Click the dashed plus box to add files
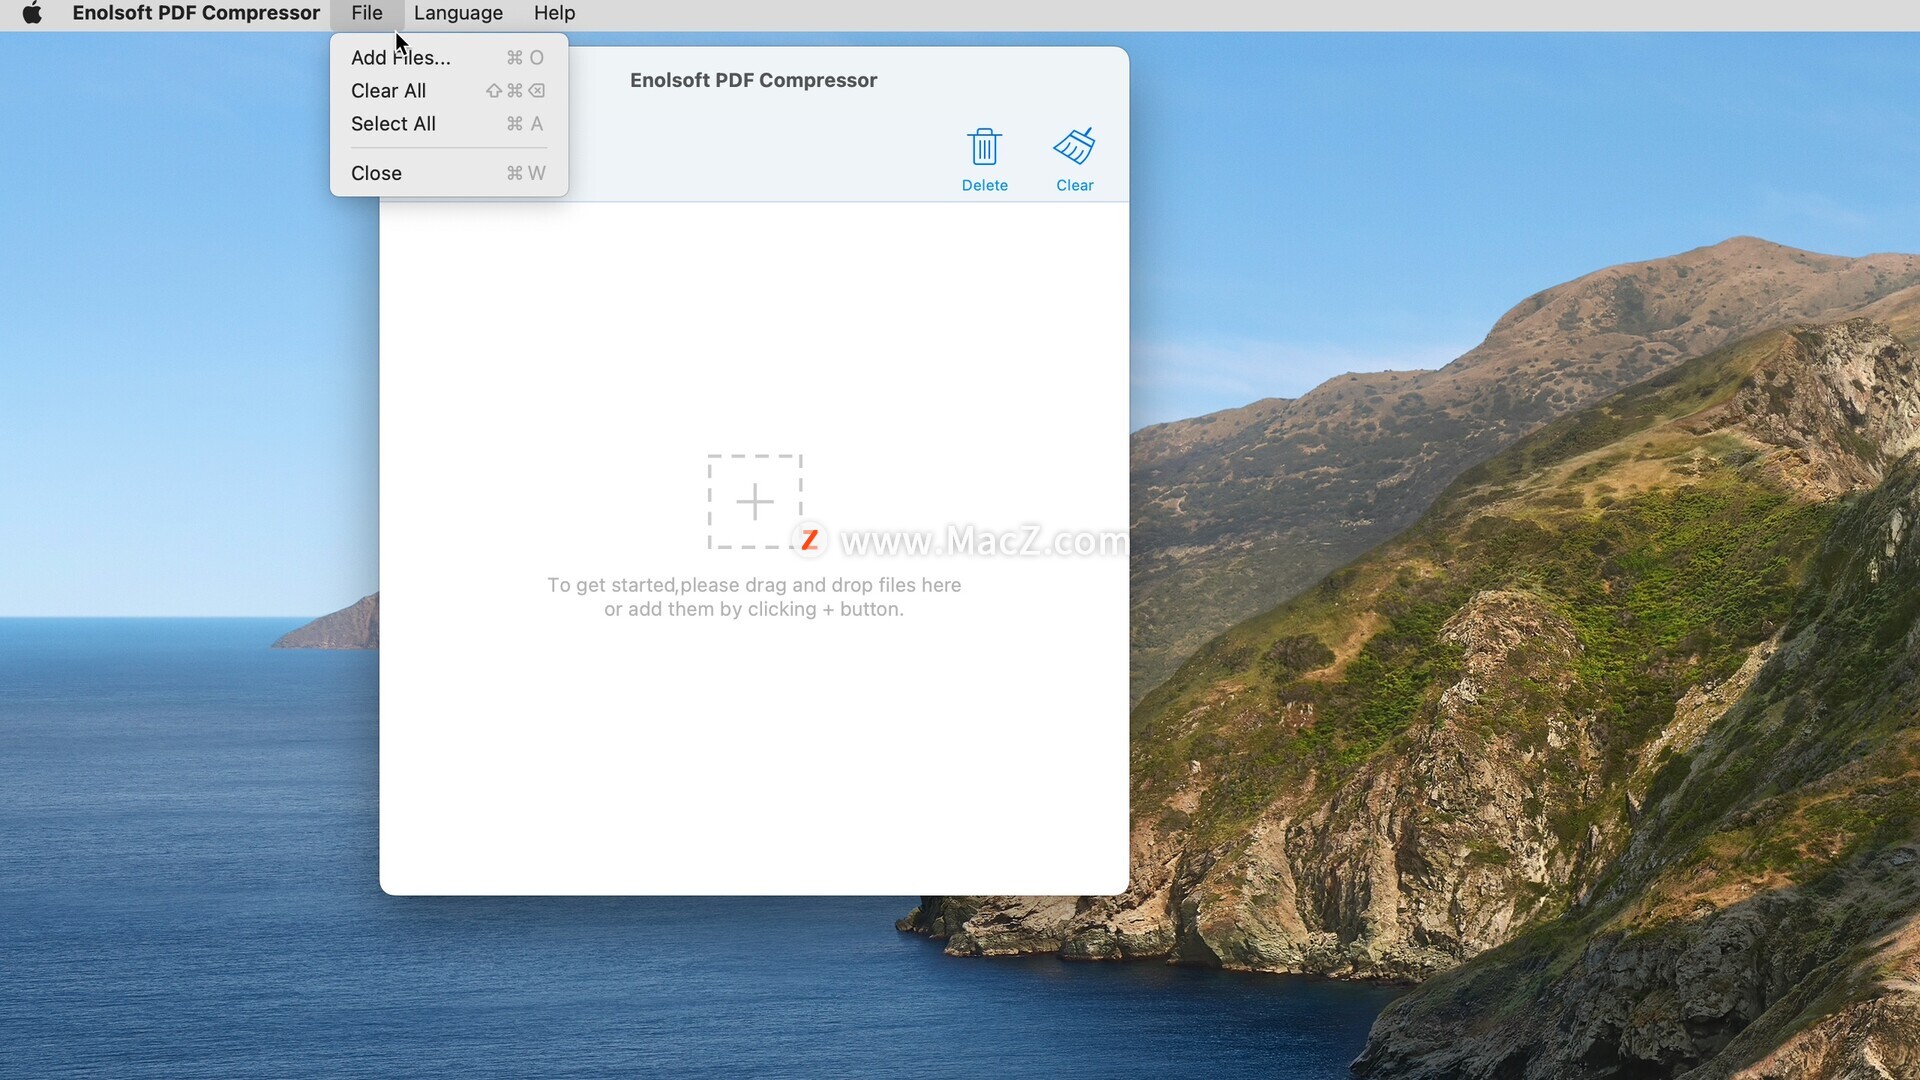1920x1080 pixels. click(x=755, y=501)
